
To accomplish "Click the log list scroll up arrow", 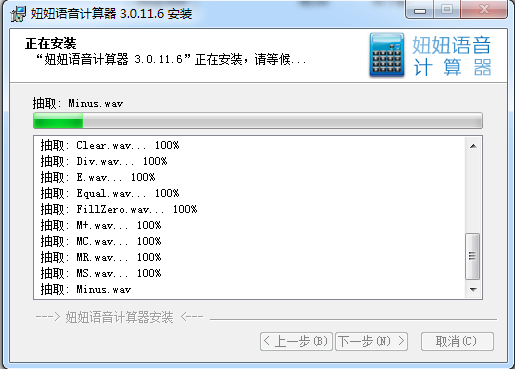I will click(x=473, y=146).
